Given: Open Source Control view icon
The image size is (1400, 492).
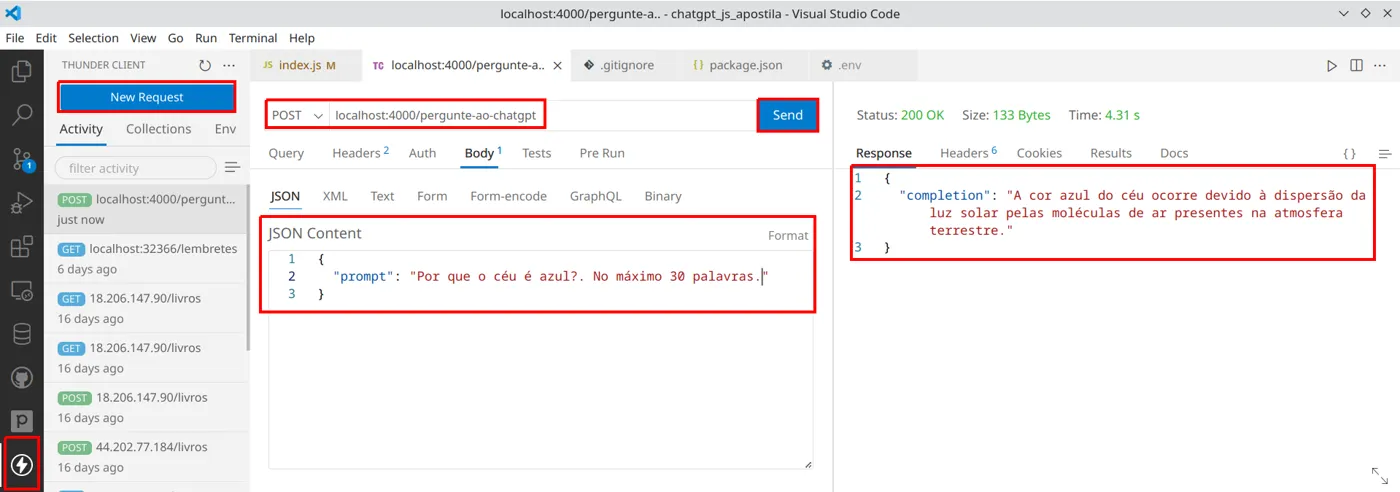Looking at the screenshot, I should point(21,159).
